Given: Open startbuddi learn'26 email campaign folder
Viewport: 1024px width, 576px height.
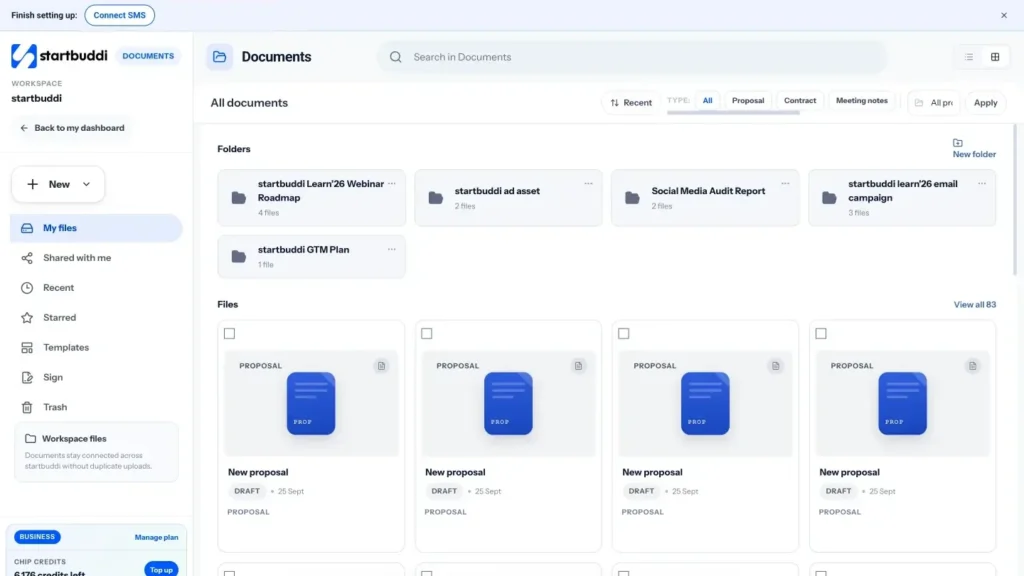Looking at the screenshot, I should [902, 198].
